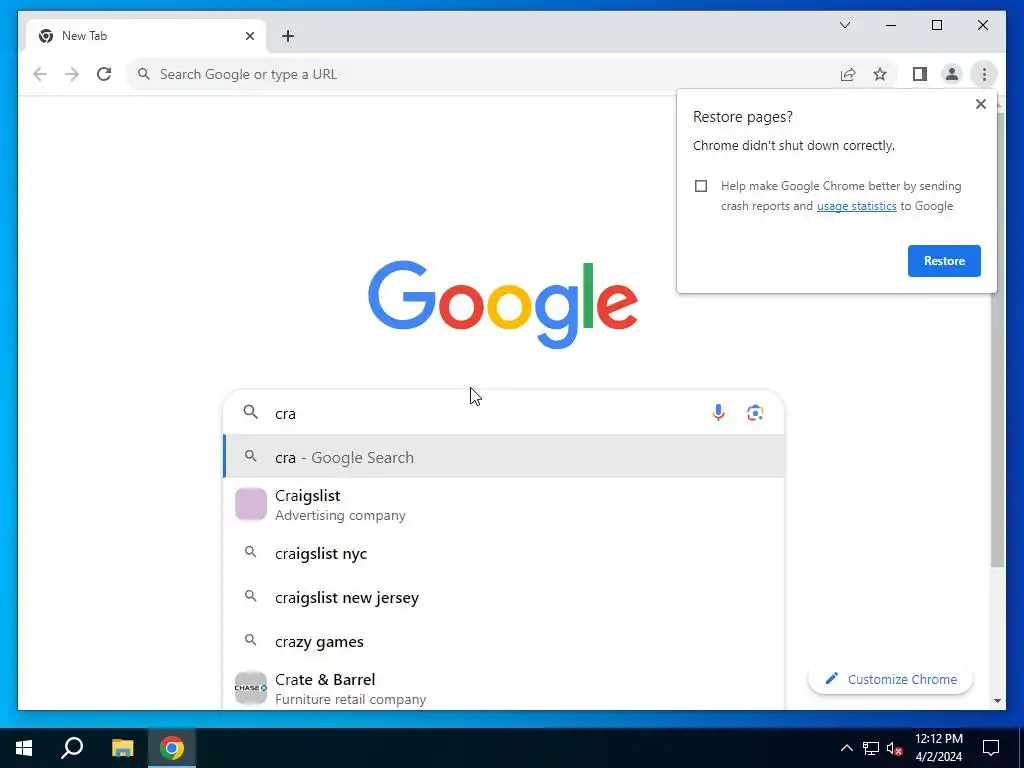The height and width of the screenshot is (768, 1024).
Task: Click the scrollbar down arrow
Action: click(997, 701)
